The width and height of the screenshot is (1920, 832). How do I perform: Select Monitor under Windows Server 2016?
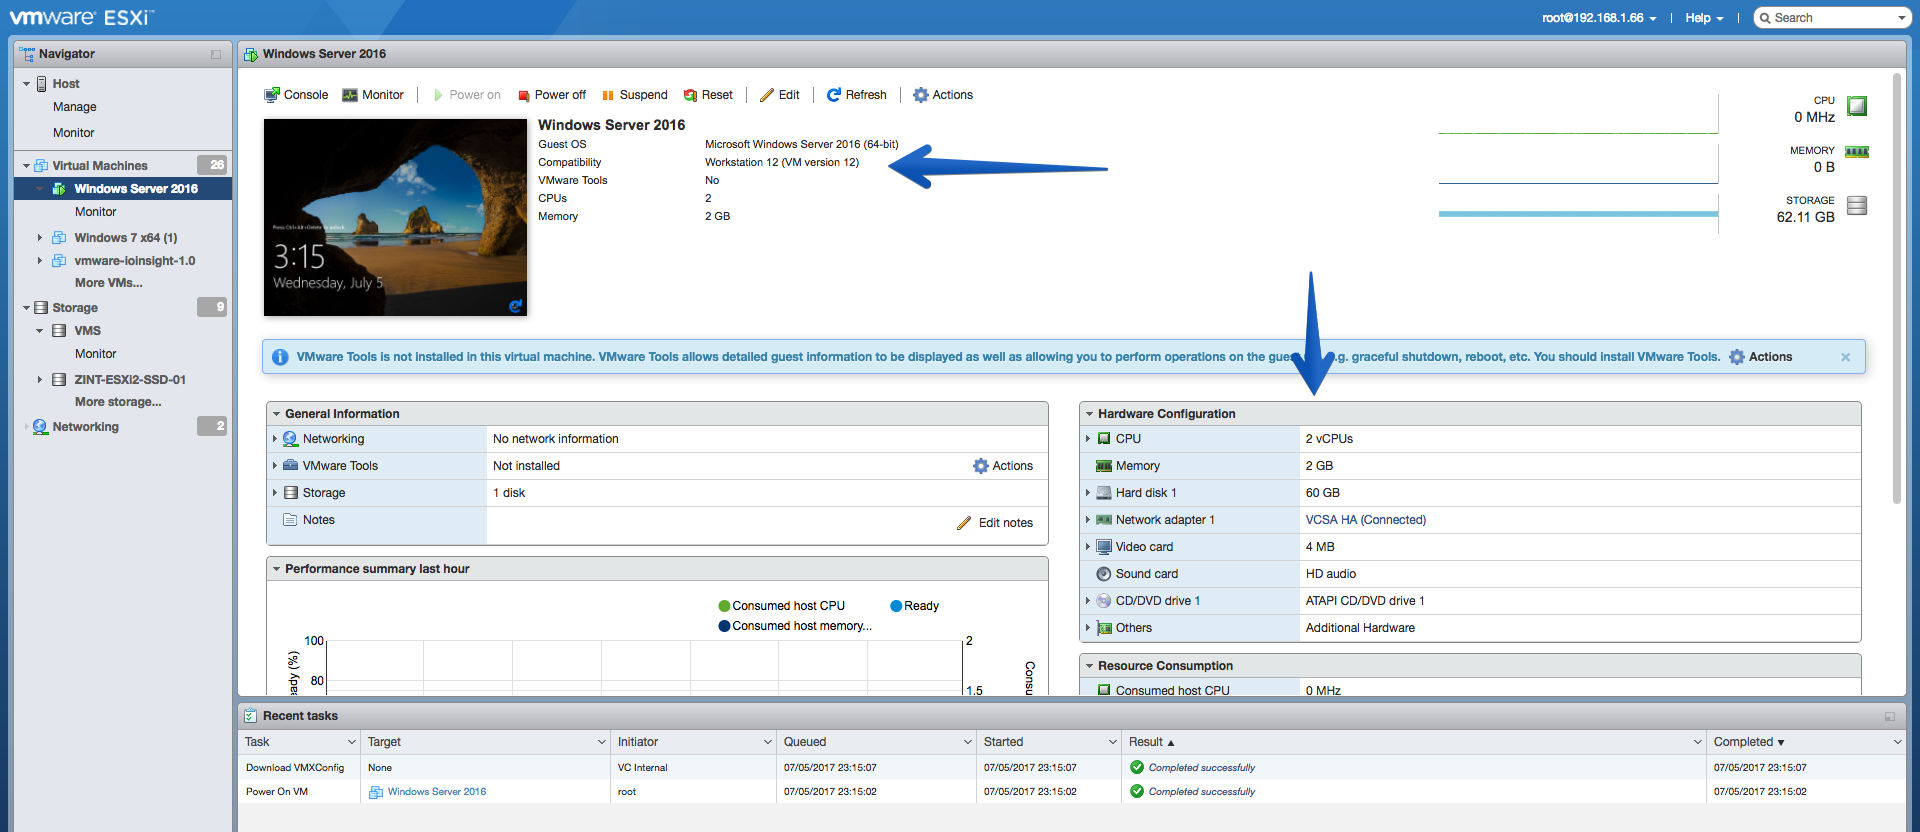coord(96,212)
